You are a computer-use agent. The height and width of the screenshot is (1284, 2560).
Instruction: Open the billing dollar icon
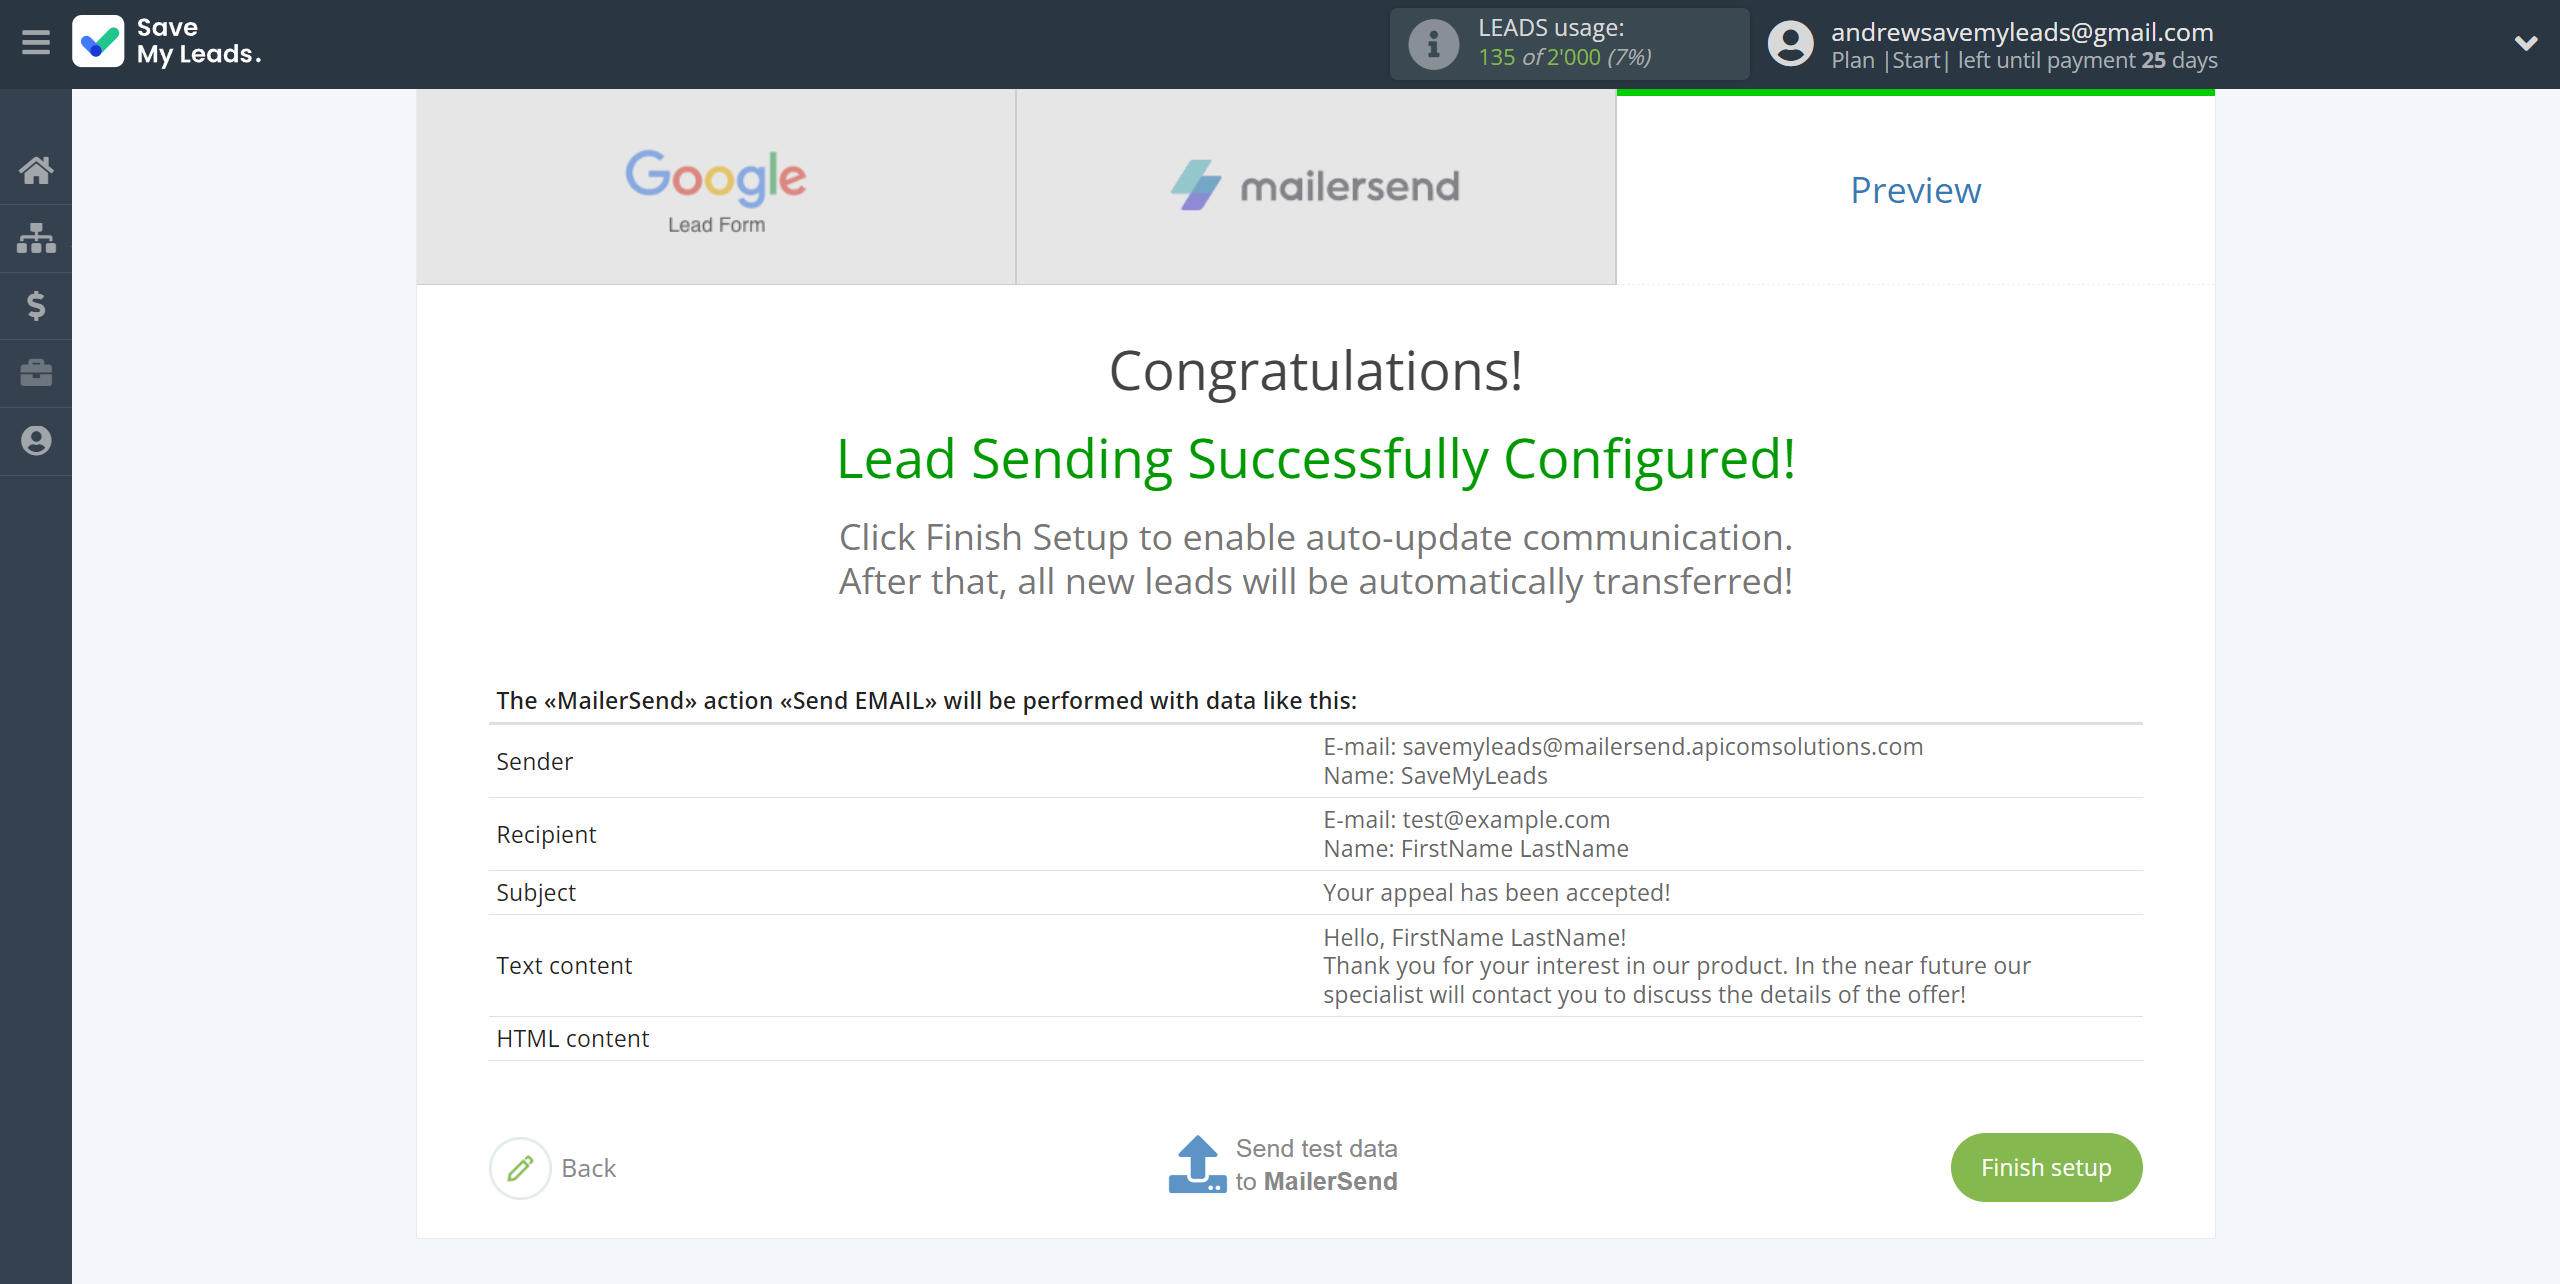point(36,305)
